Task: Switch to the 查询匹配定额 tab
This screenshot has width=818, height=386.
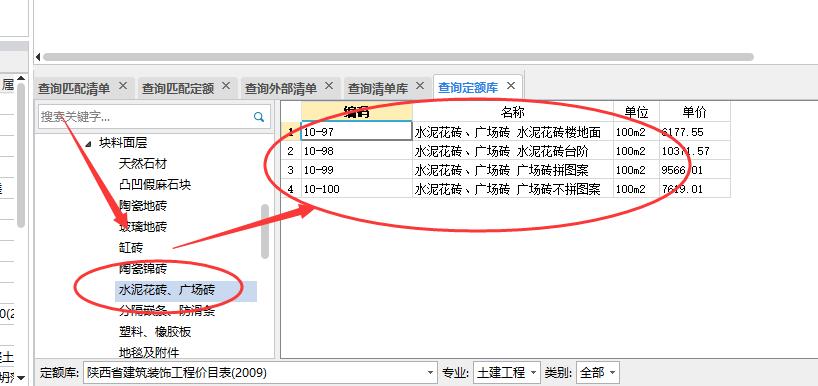Action: click(x=178, y=88)
